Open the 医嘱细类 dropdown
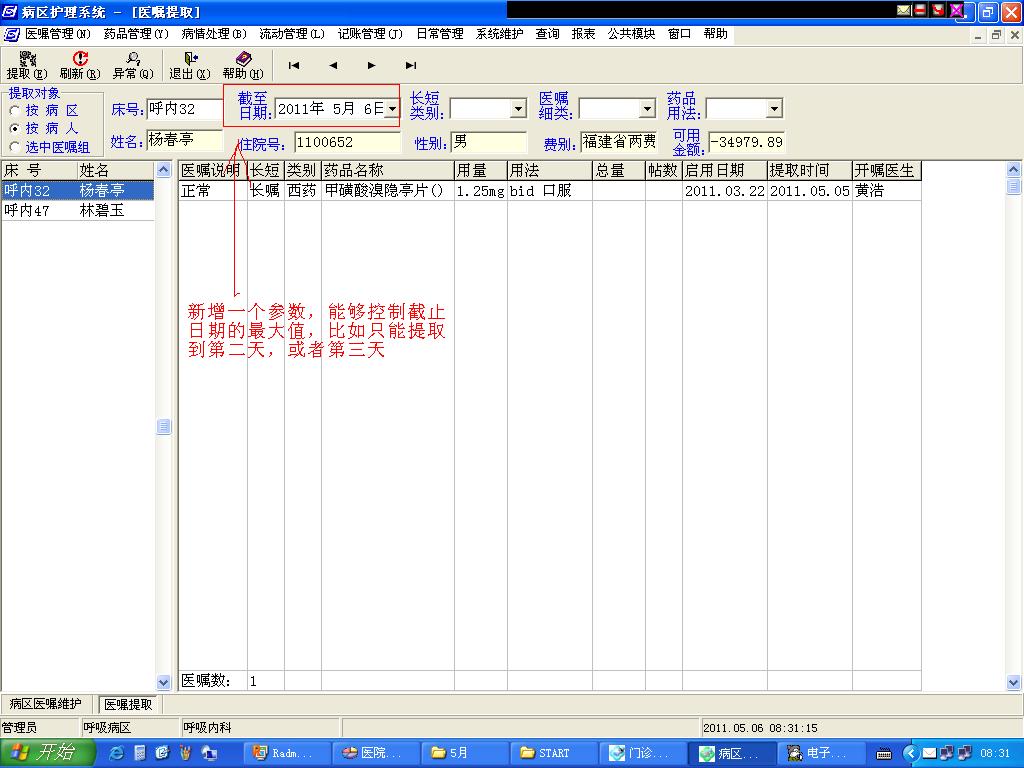This screenshot has height=768, width=1024. 647,109
